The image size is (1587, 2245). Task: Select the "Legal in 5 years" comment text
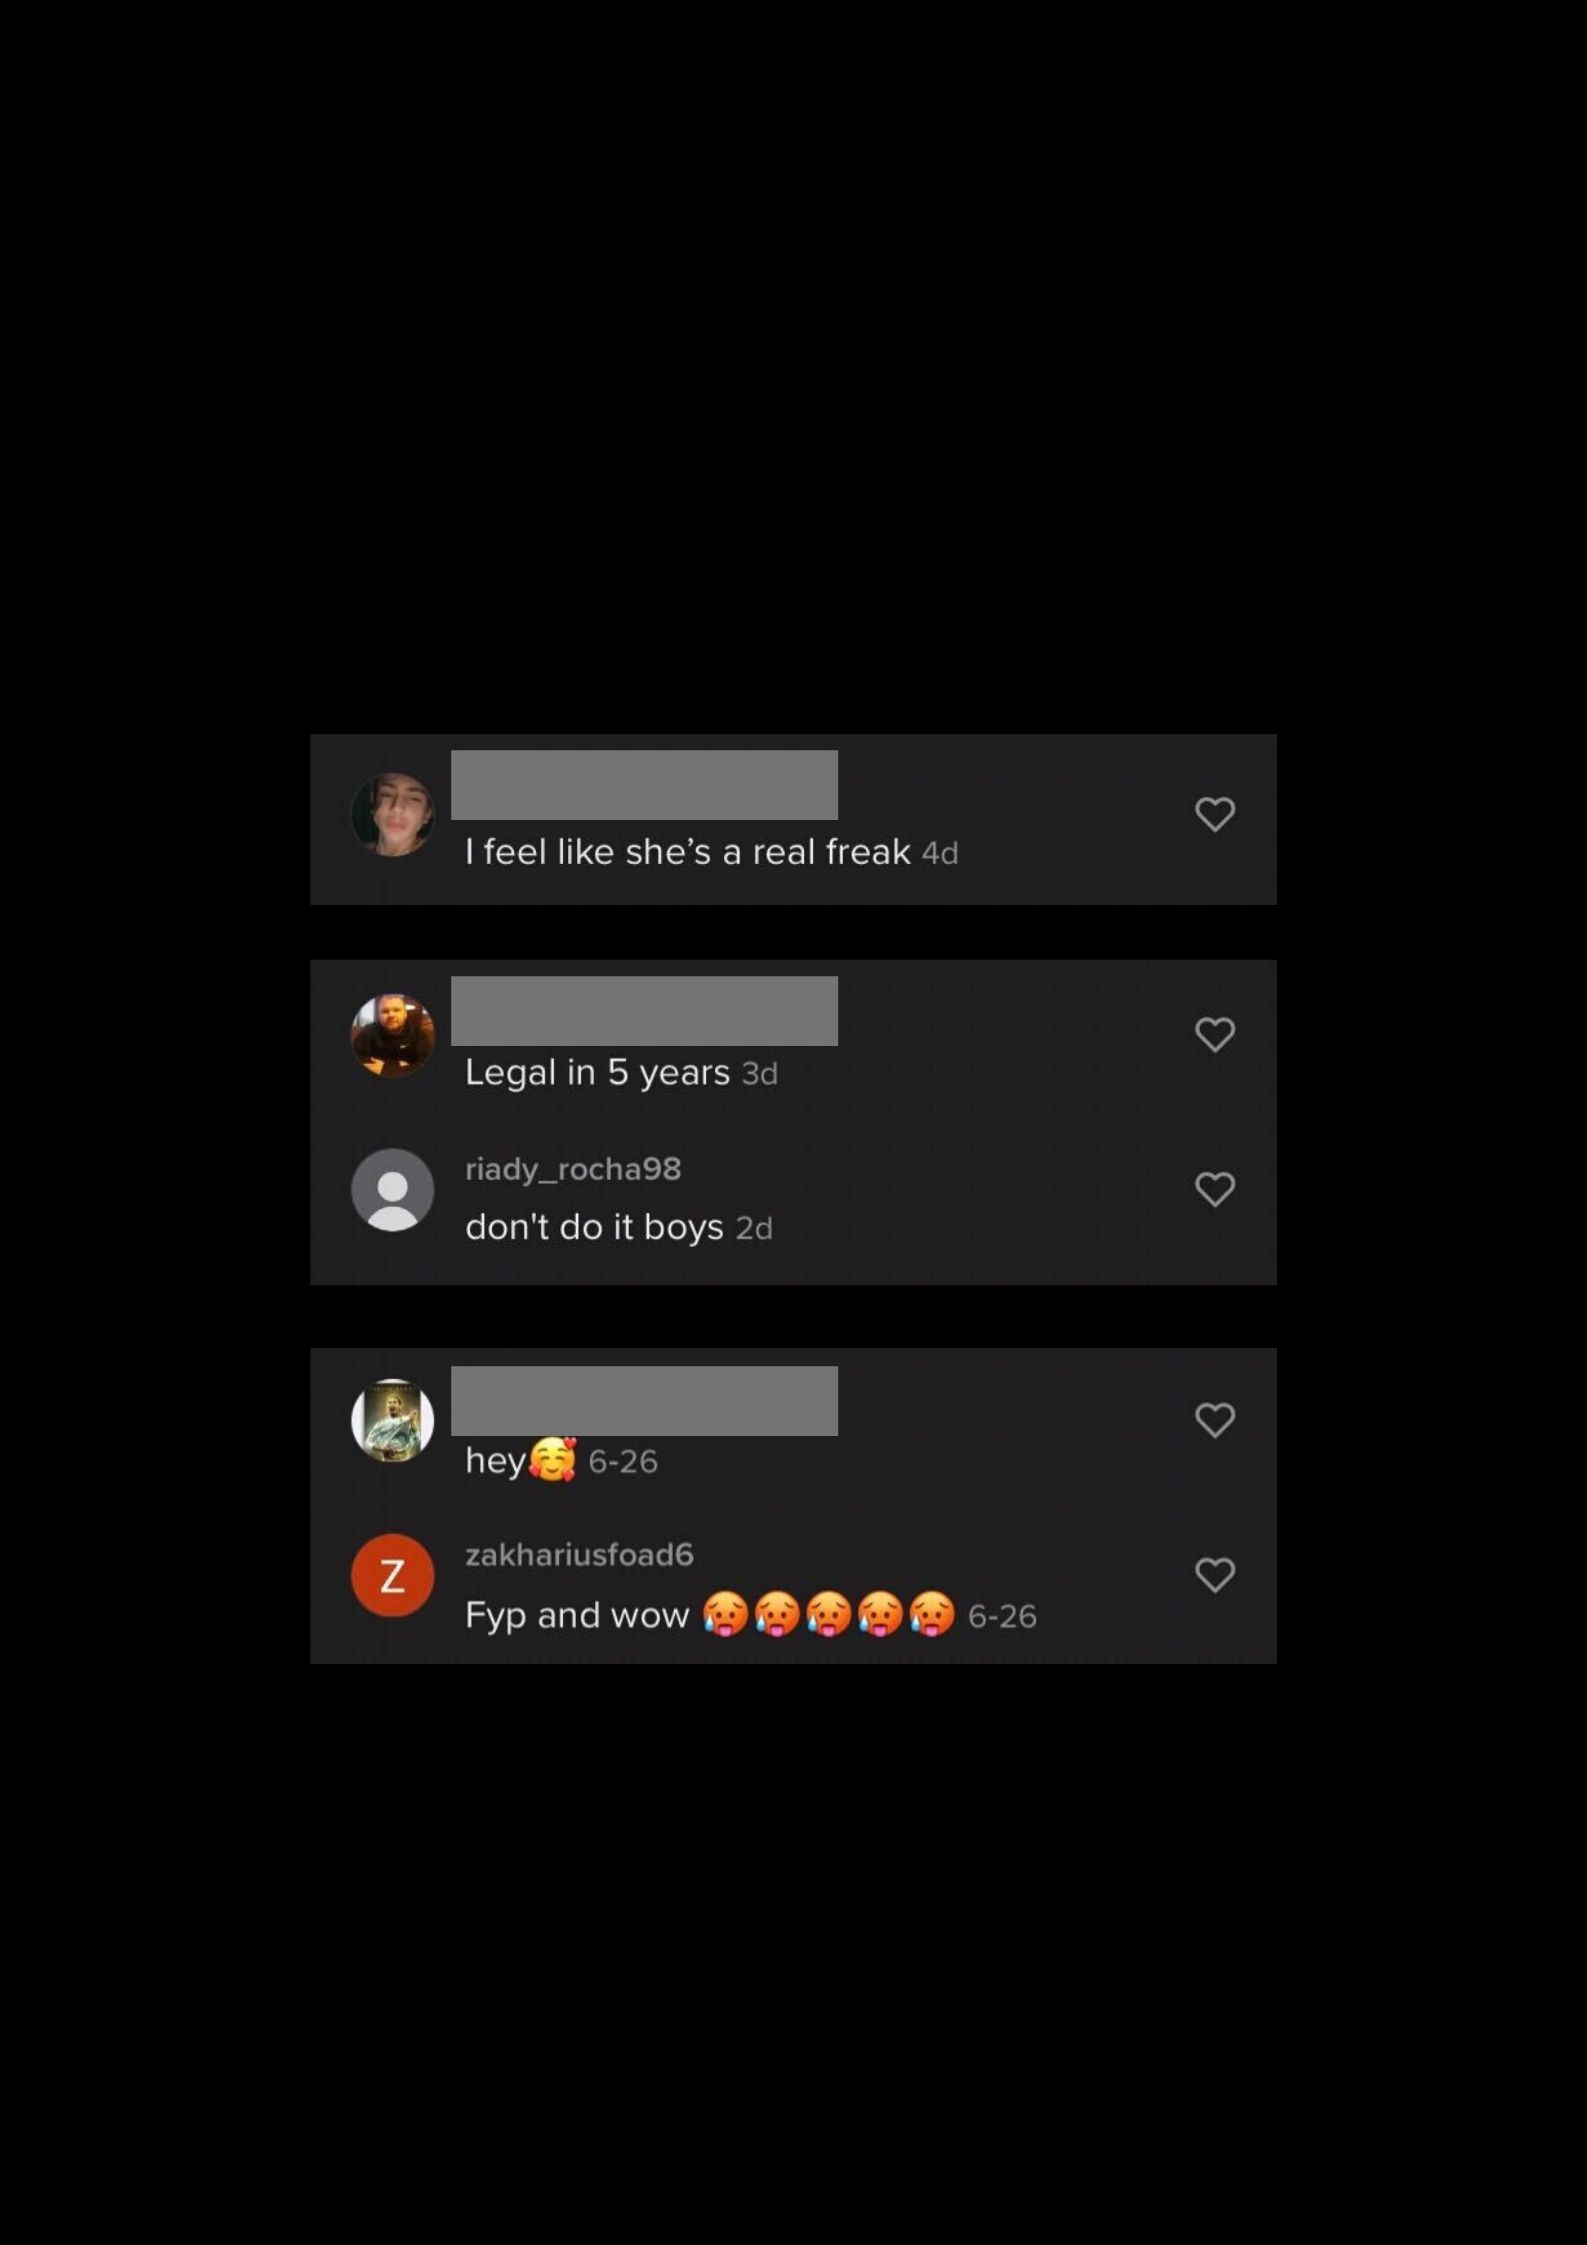click(x=598, y=1073)
